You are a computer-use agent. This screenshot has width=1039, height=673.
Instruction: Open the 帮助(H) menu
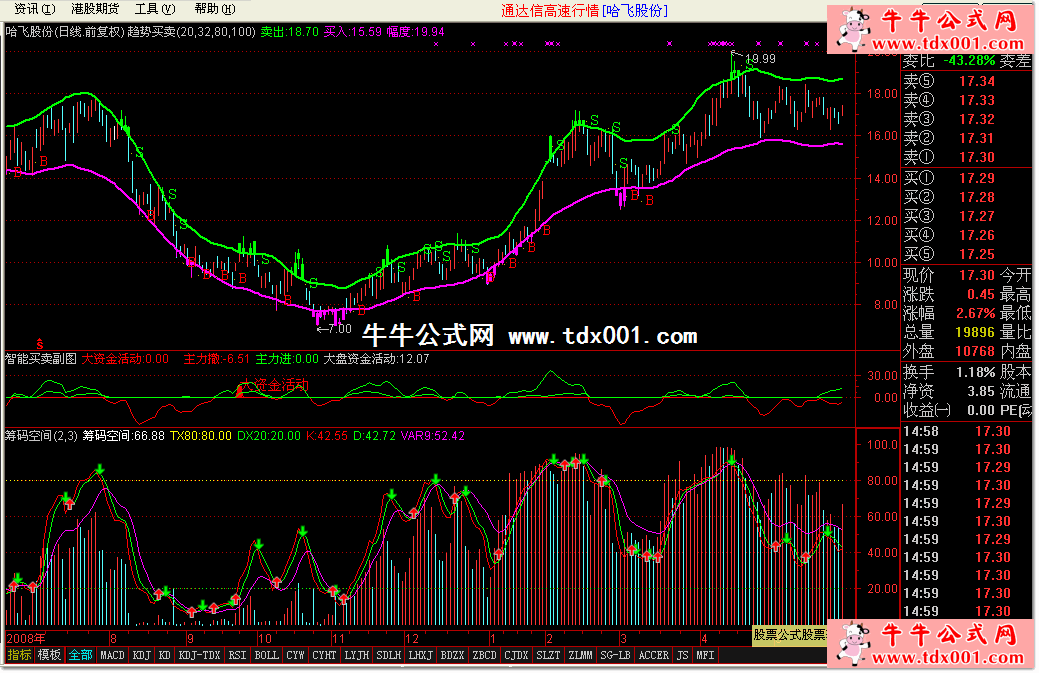point(215,9)
